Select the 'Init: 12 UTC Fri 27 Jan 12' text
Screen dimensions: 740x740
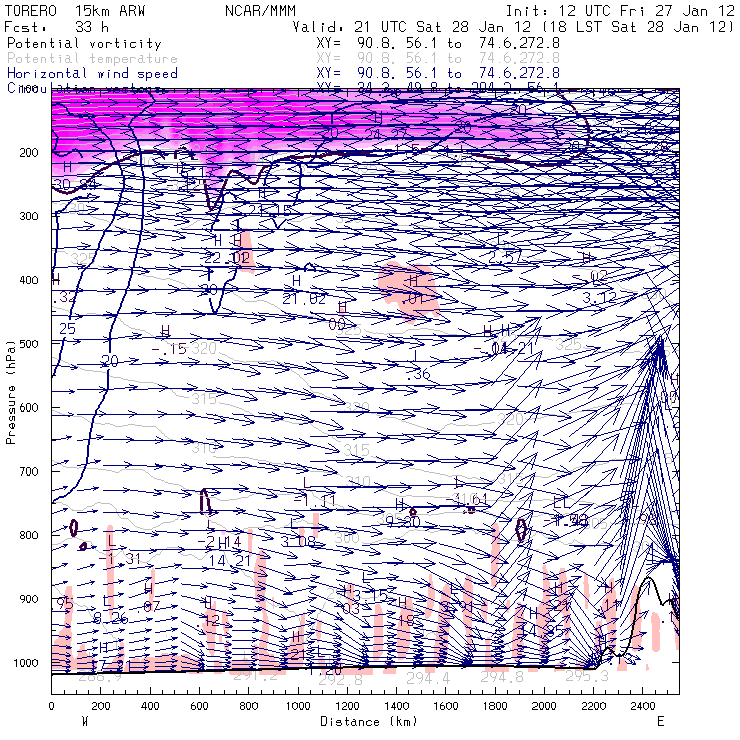tap(620, 11)
